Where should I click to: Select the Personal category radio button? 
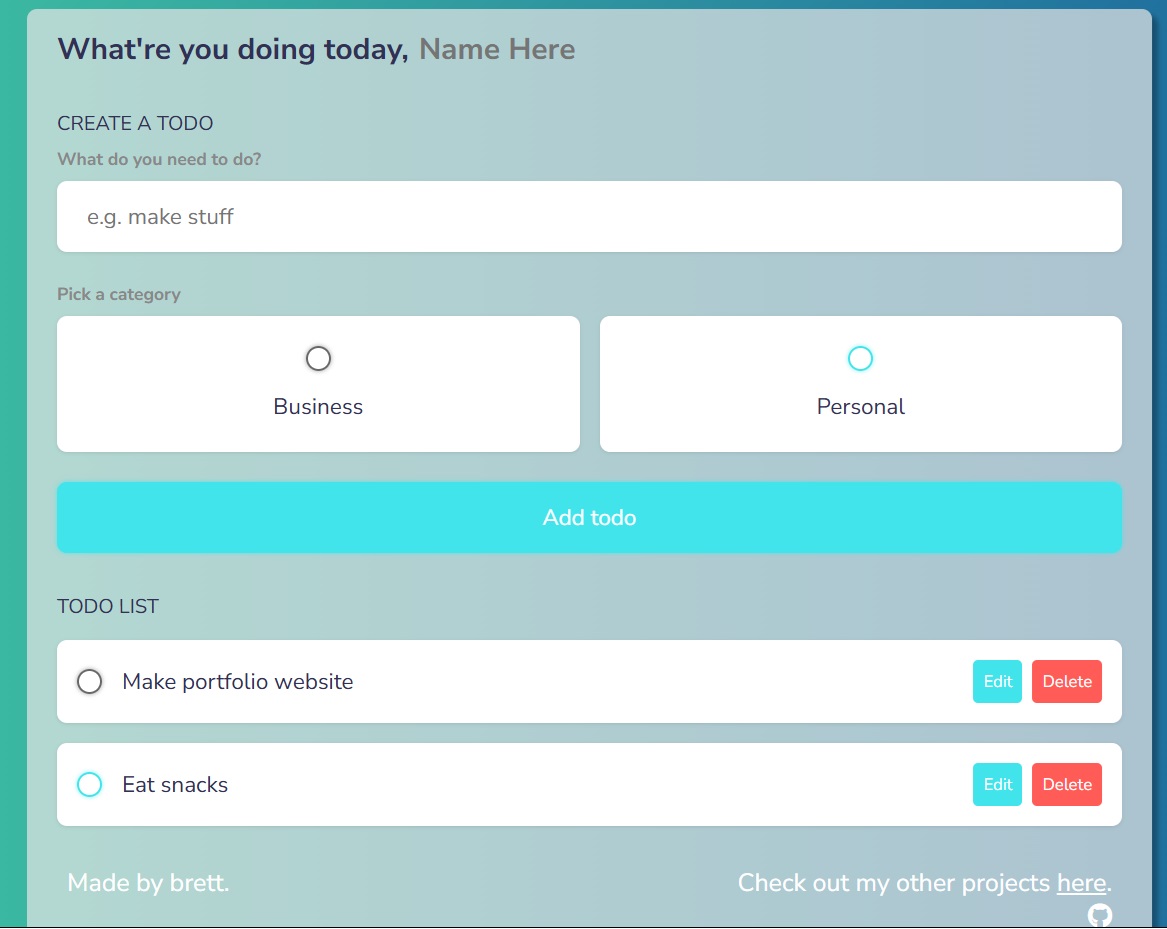pyautogui.click(x=860, y=358)
